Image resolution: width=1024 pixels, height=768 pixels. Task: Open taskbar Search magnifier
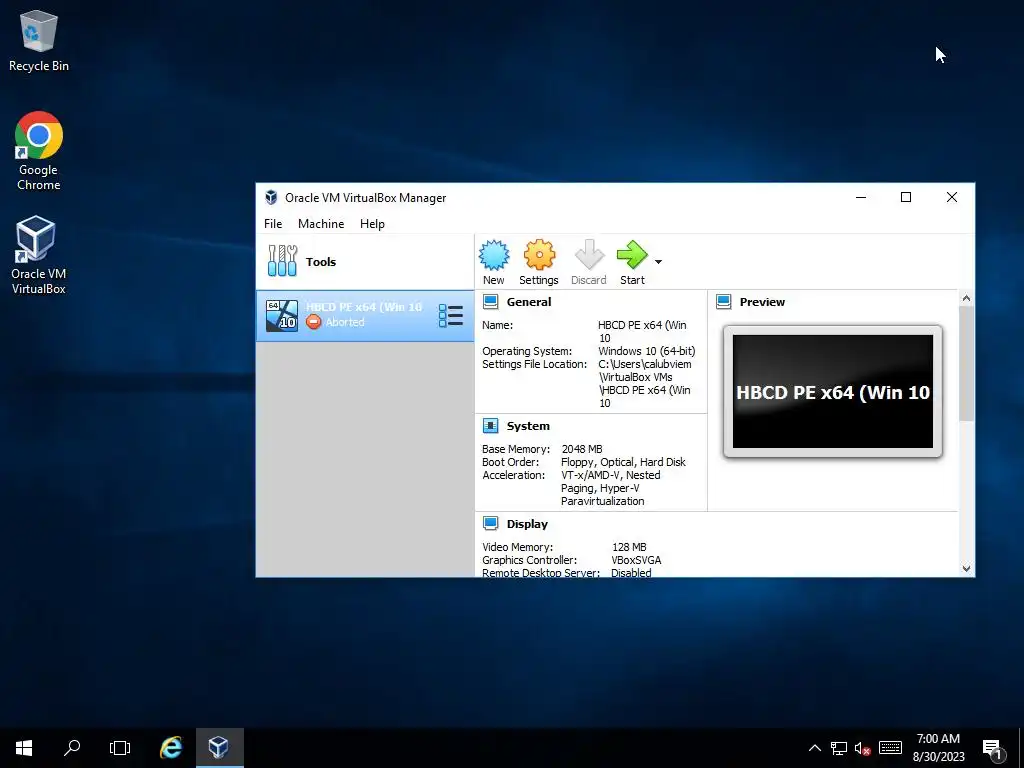(72, 748)
